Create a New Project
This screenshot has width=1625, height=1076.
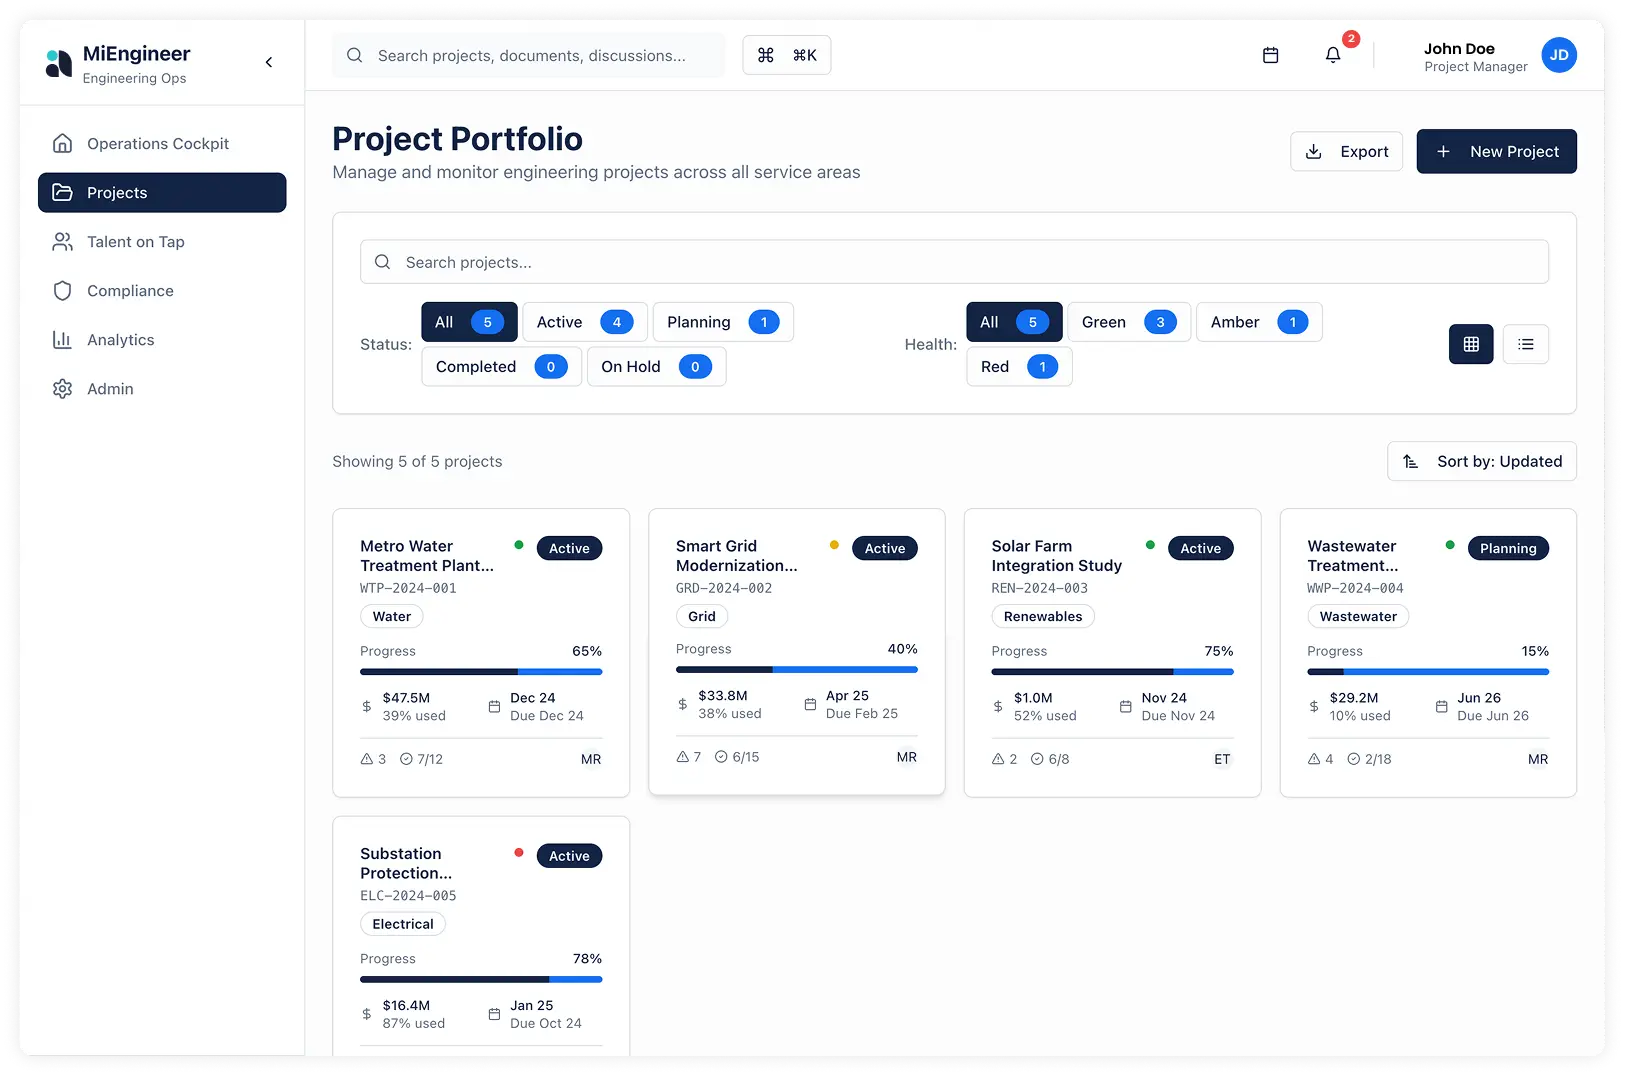pyautogui.click(x=1496, y=152)
